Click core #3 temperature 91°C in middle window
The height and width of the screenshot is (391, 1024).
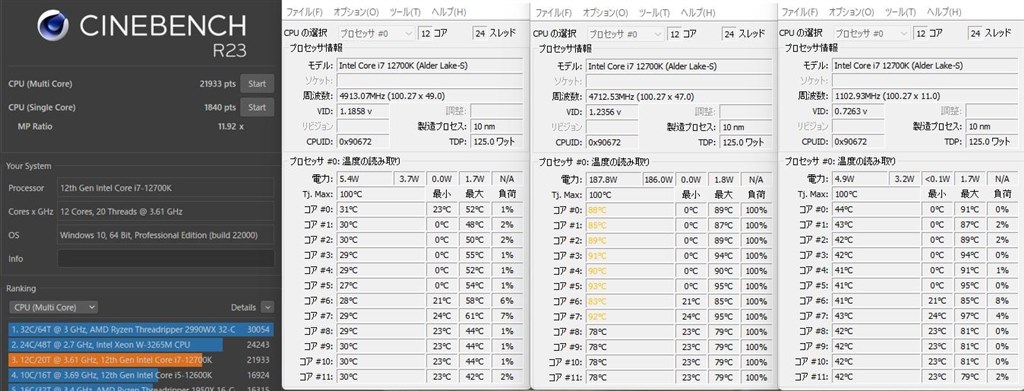[631, 255]
